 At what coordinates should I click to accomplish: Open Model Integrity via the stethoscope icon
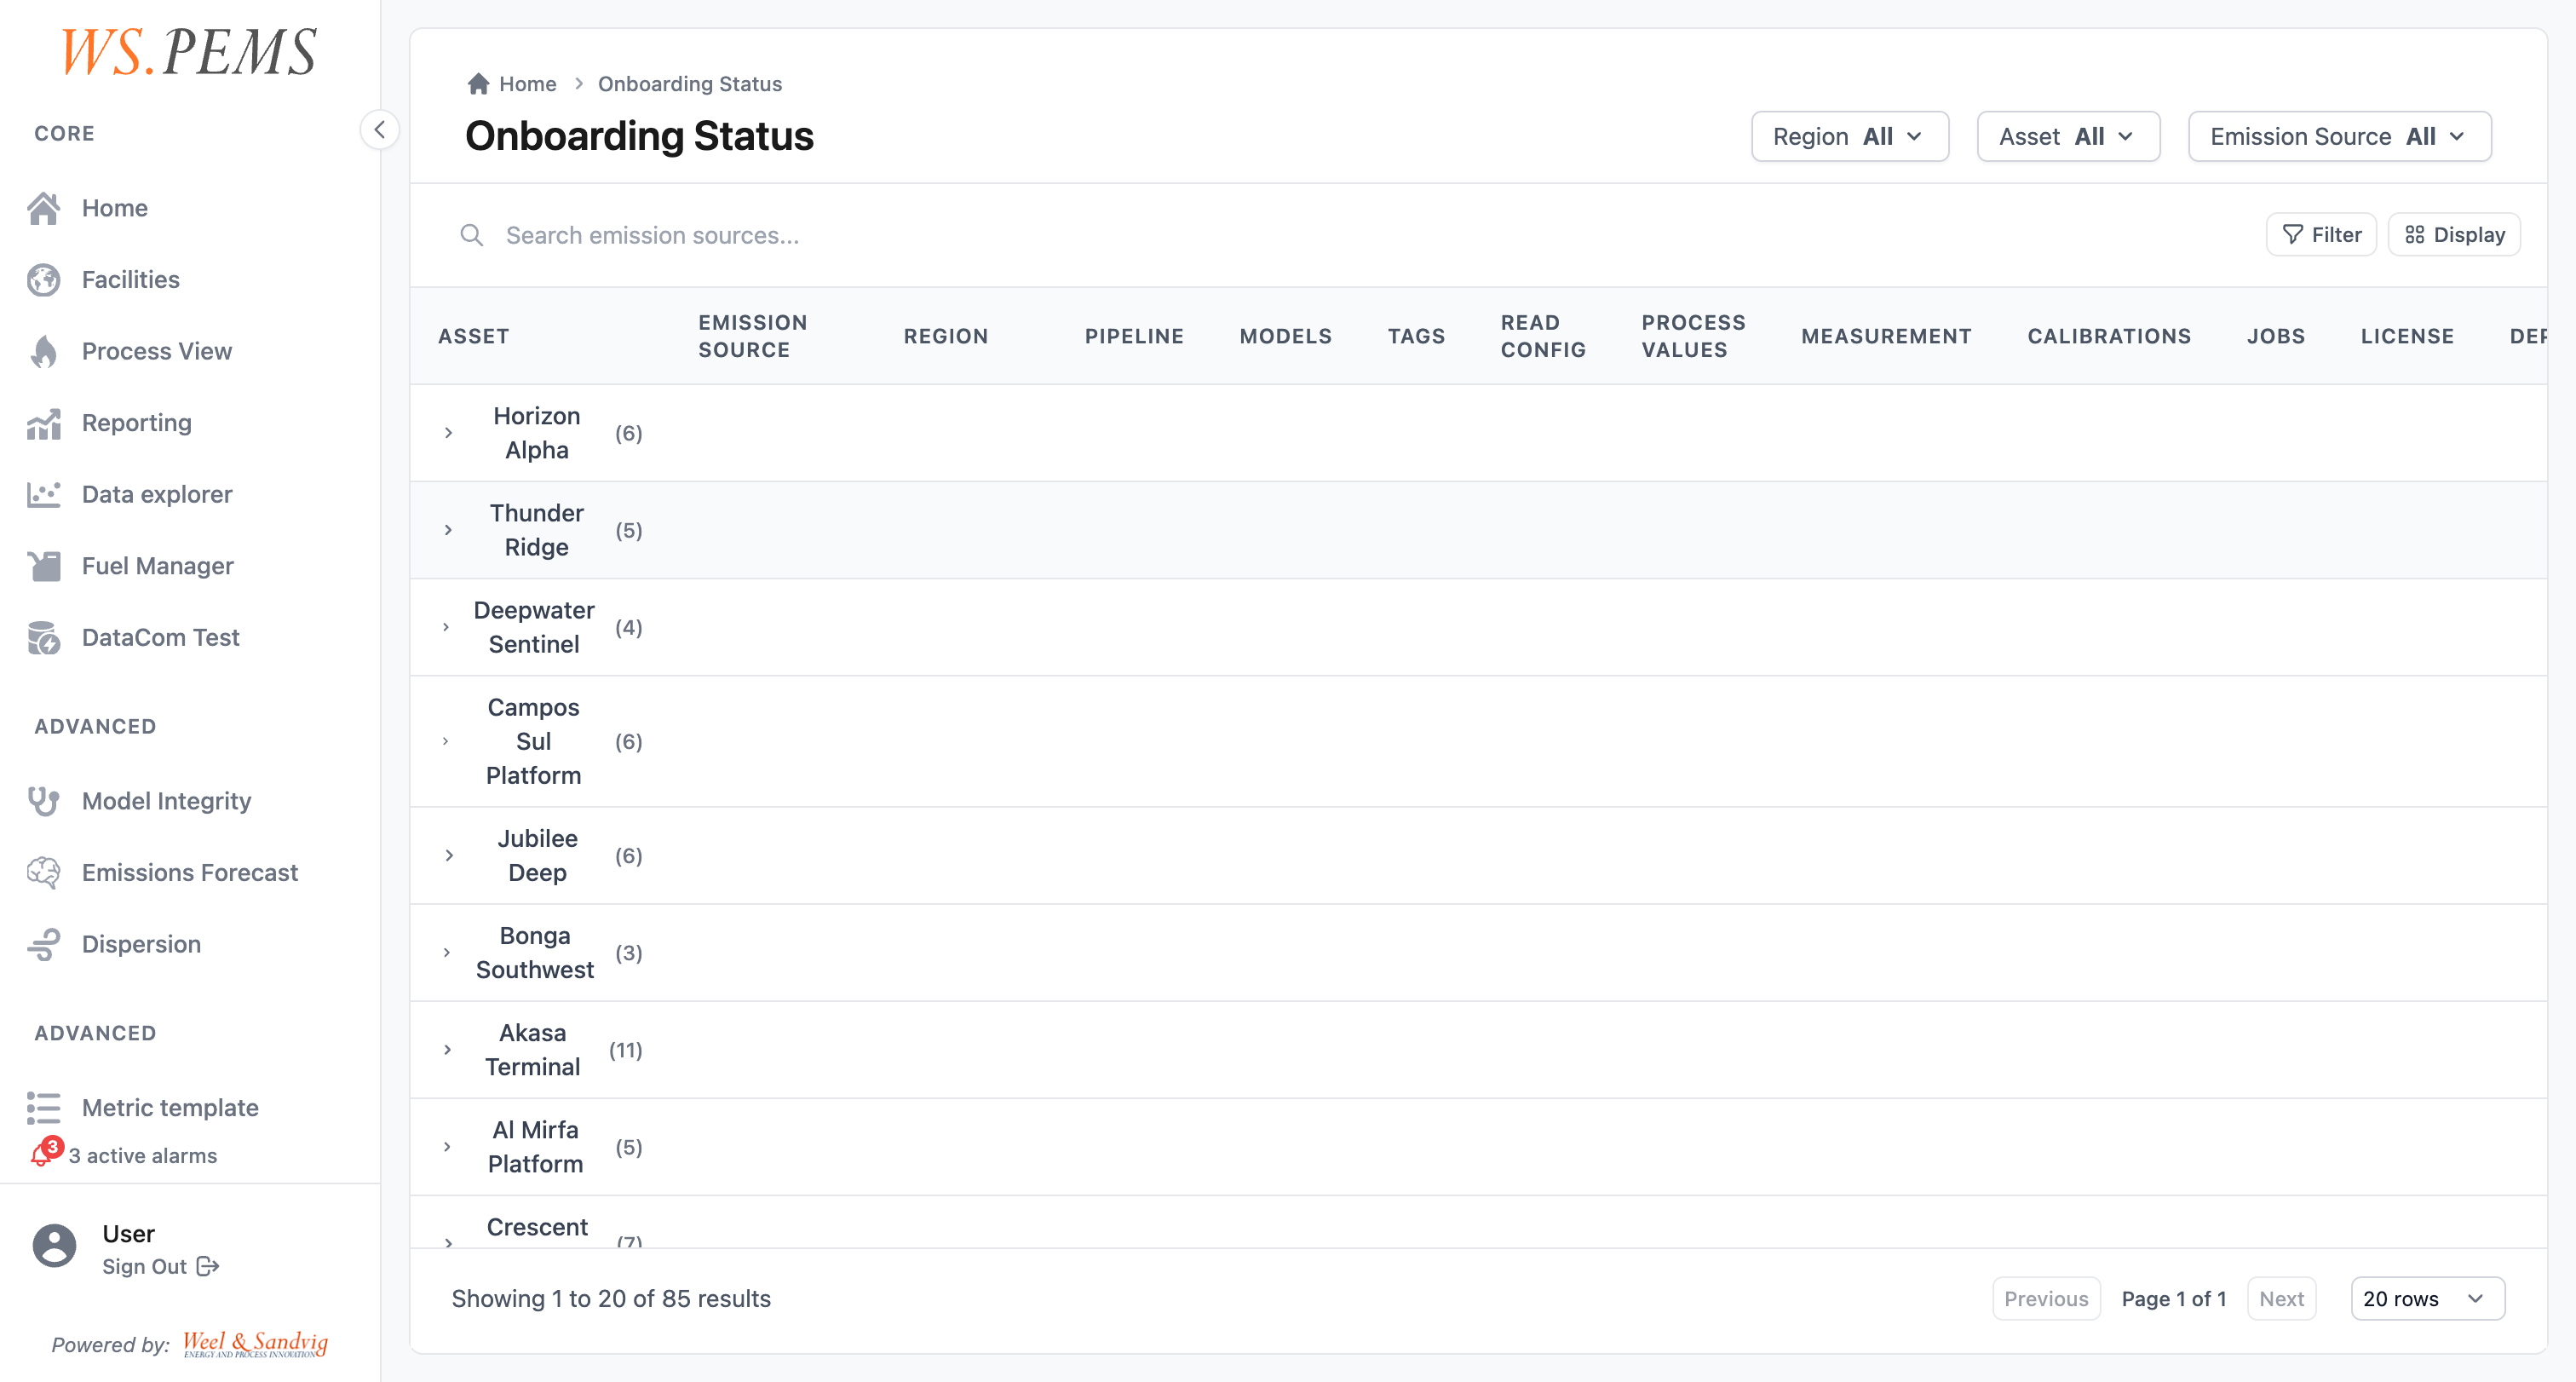[44, 801]
